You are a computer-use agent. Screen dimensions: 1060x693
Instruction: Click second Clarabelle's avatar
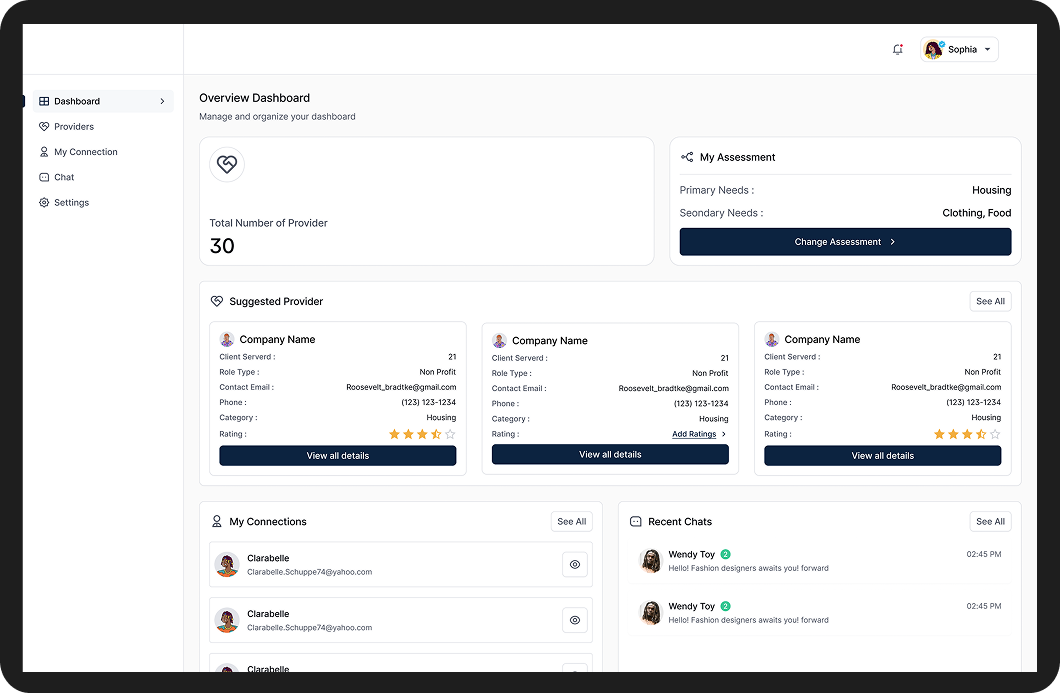click(x=227, y=620)
